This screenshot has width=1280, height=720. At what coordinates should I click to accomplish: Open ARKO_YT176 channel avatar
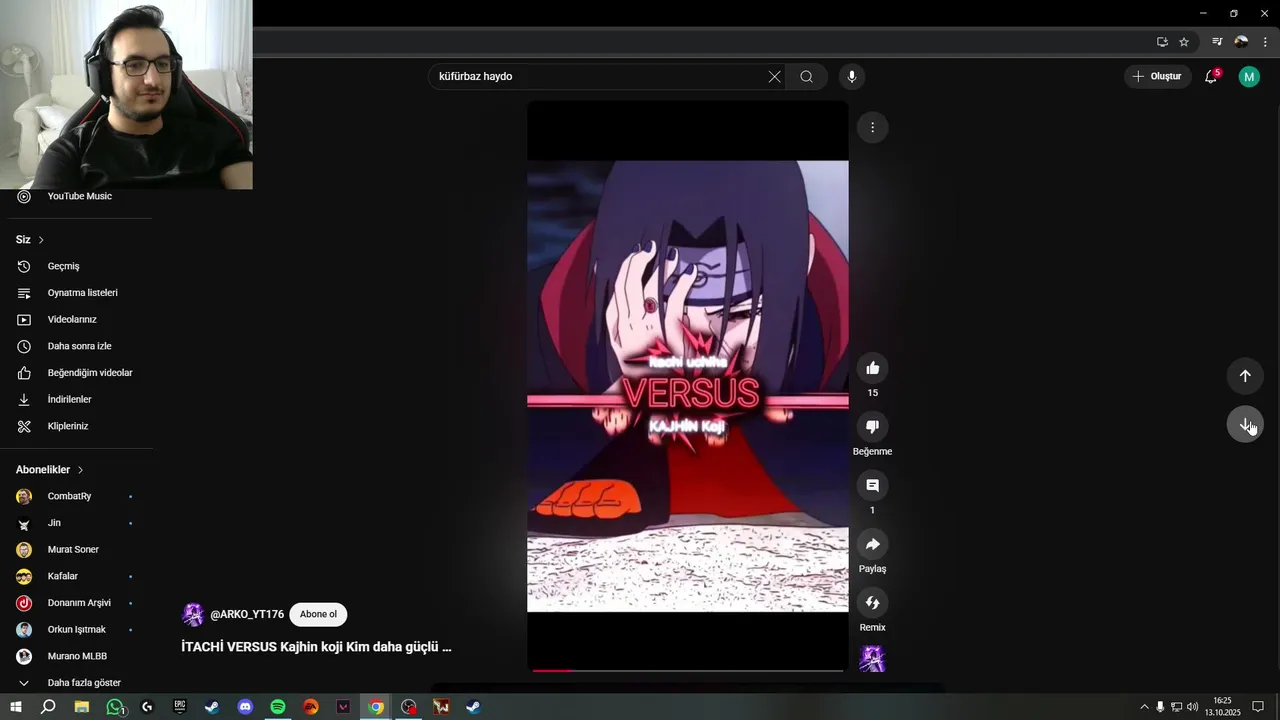click(x=193, y=615)
